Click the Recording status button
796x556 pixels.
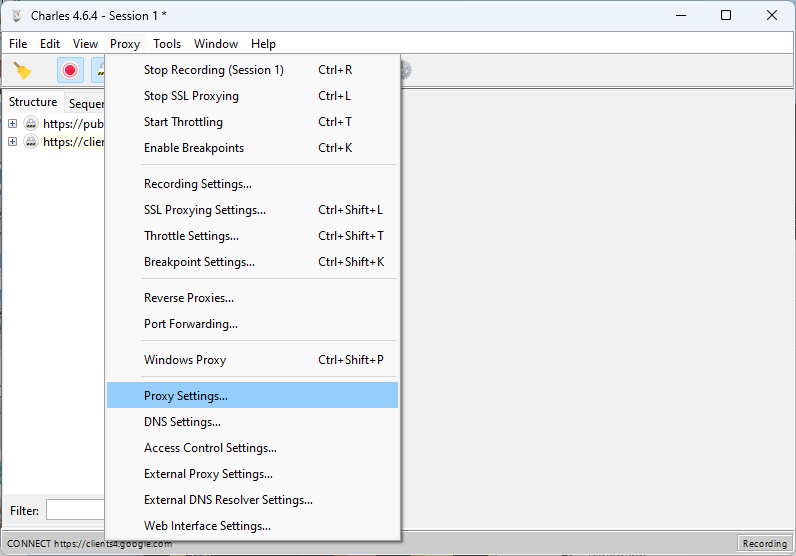(x=765, y=543)
